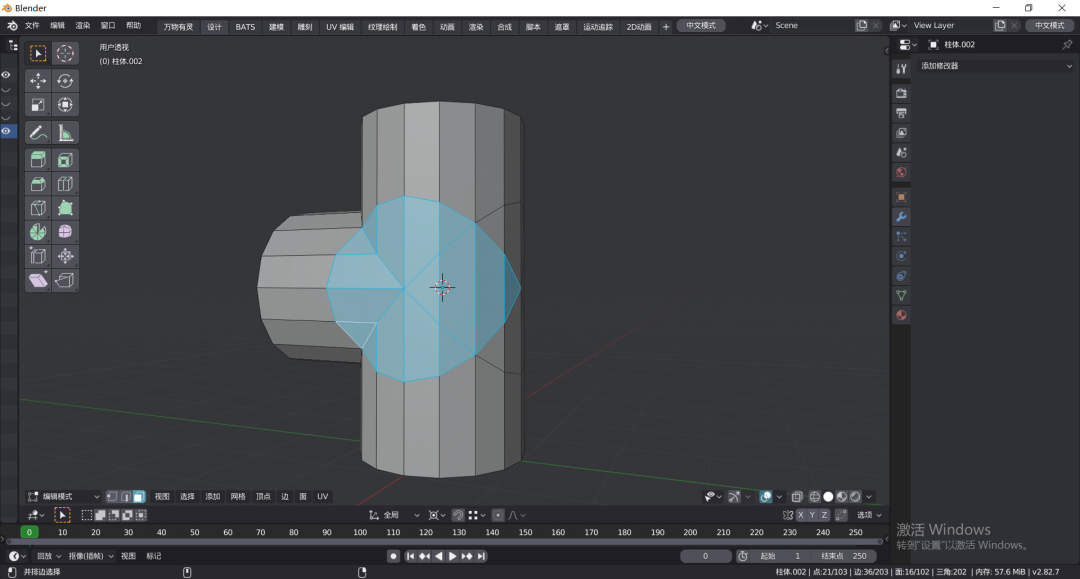Expand the 添加修改器 dropdown
Image resolution: width=1080 pixels, height=579 pixels.
coord(995,66)
